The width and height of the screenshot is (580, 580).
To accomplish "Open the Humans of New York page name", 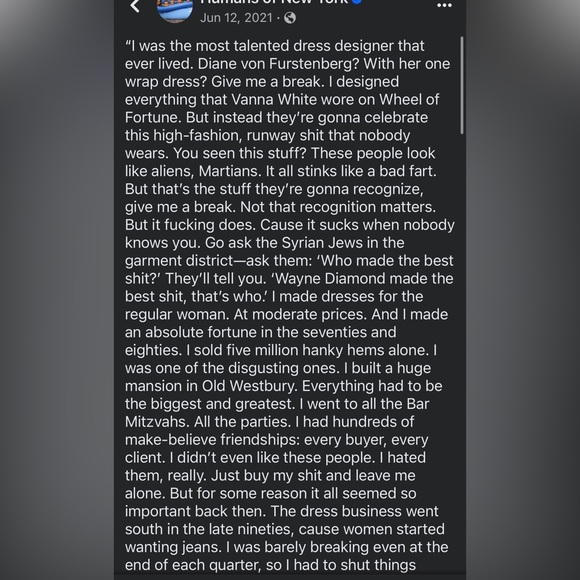I will pos(274,2).
